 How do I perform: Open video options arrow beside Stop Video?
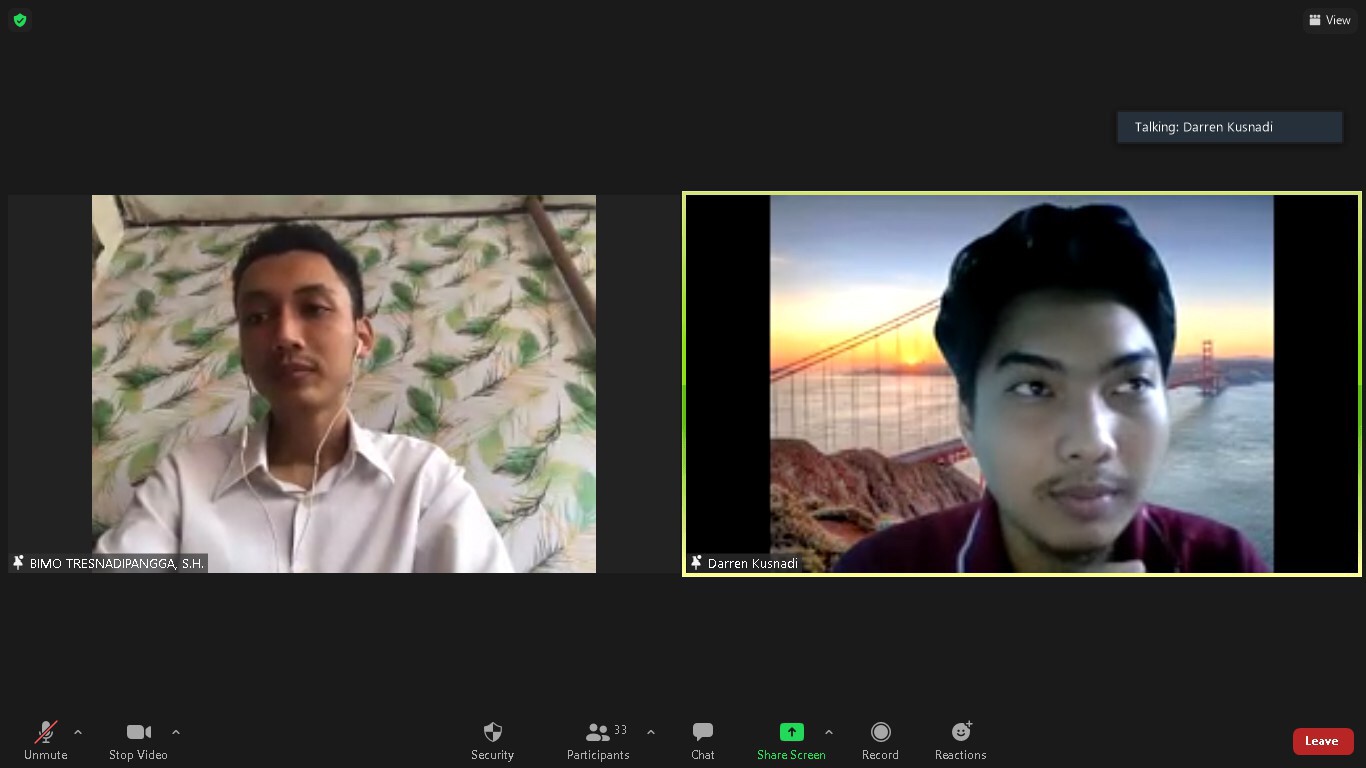point(176,732)
